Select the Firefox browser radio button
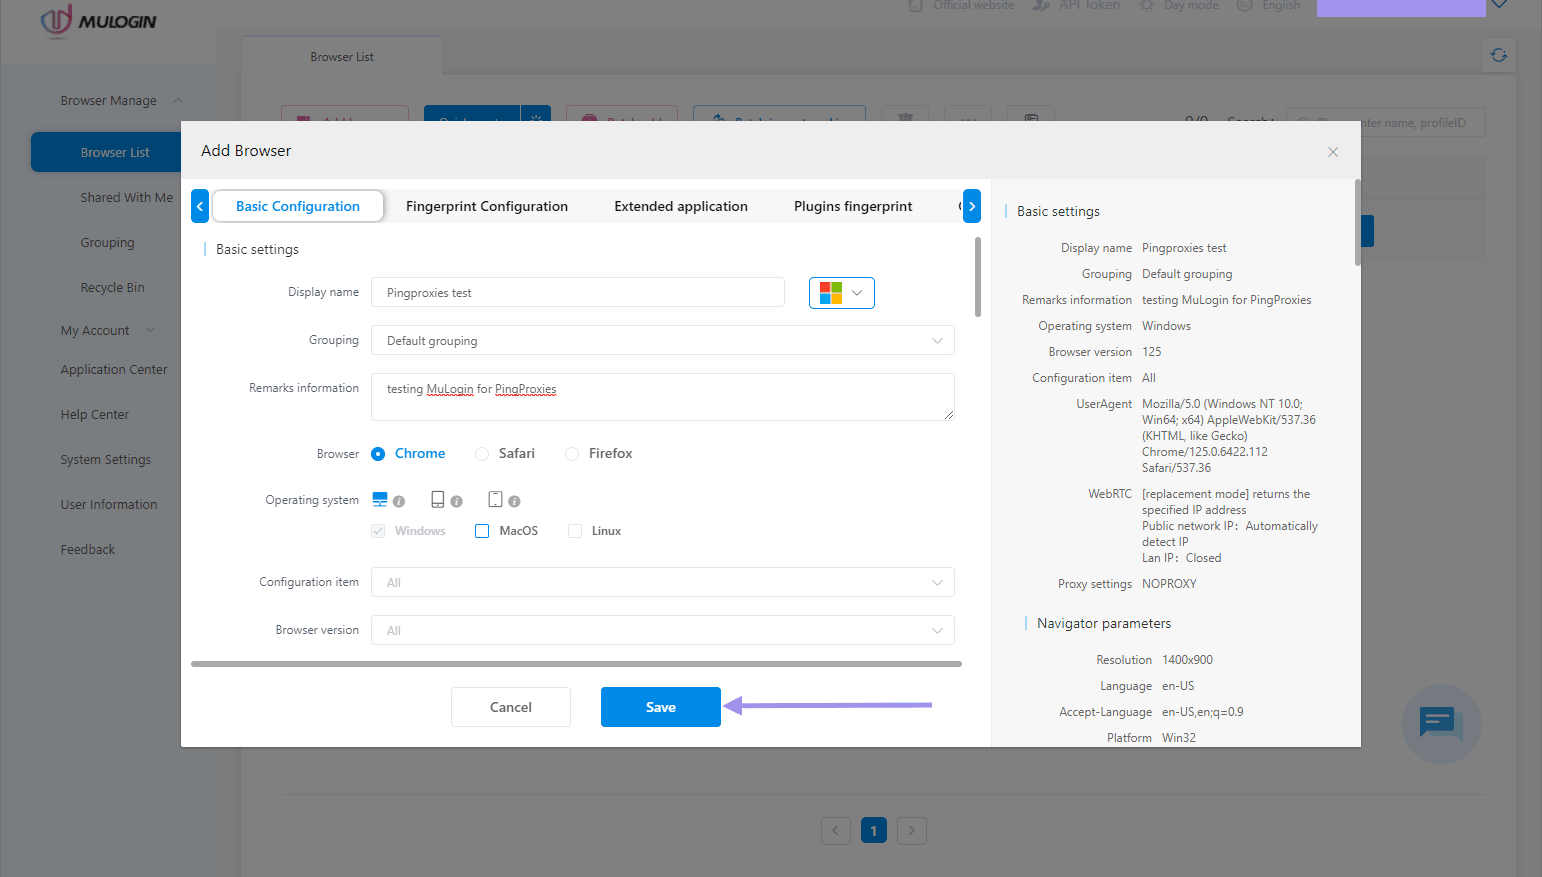Image resolution: width=1542 pixels, height=877 pixels. click(572, 454)
